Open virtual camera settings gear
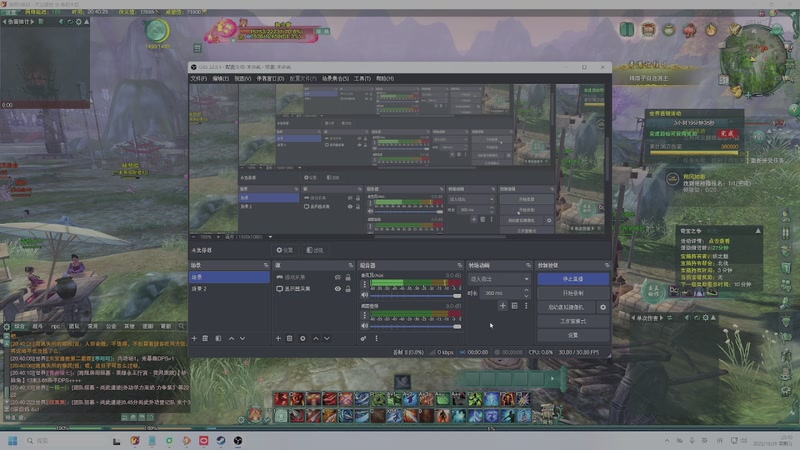Viewport: 800px width, 450px height. coord(603,307)
